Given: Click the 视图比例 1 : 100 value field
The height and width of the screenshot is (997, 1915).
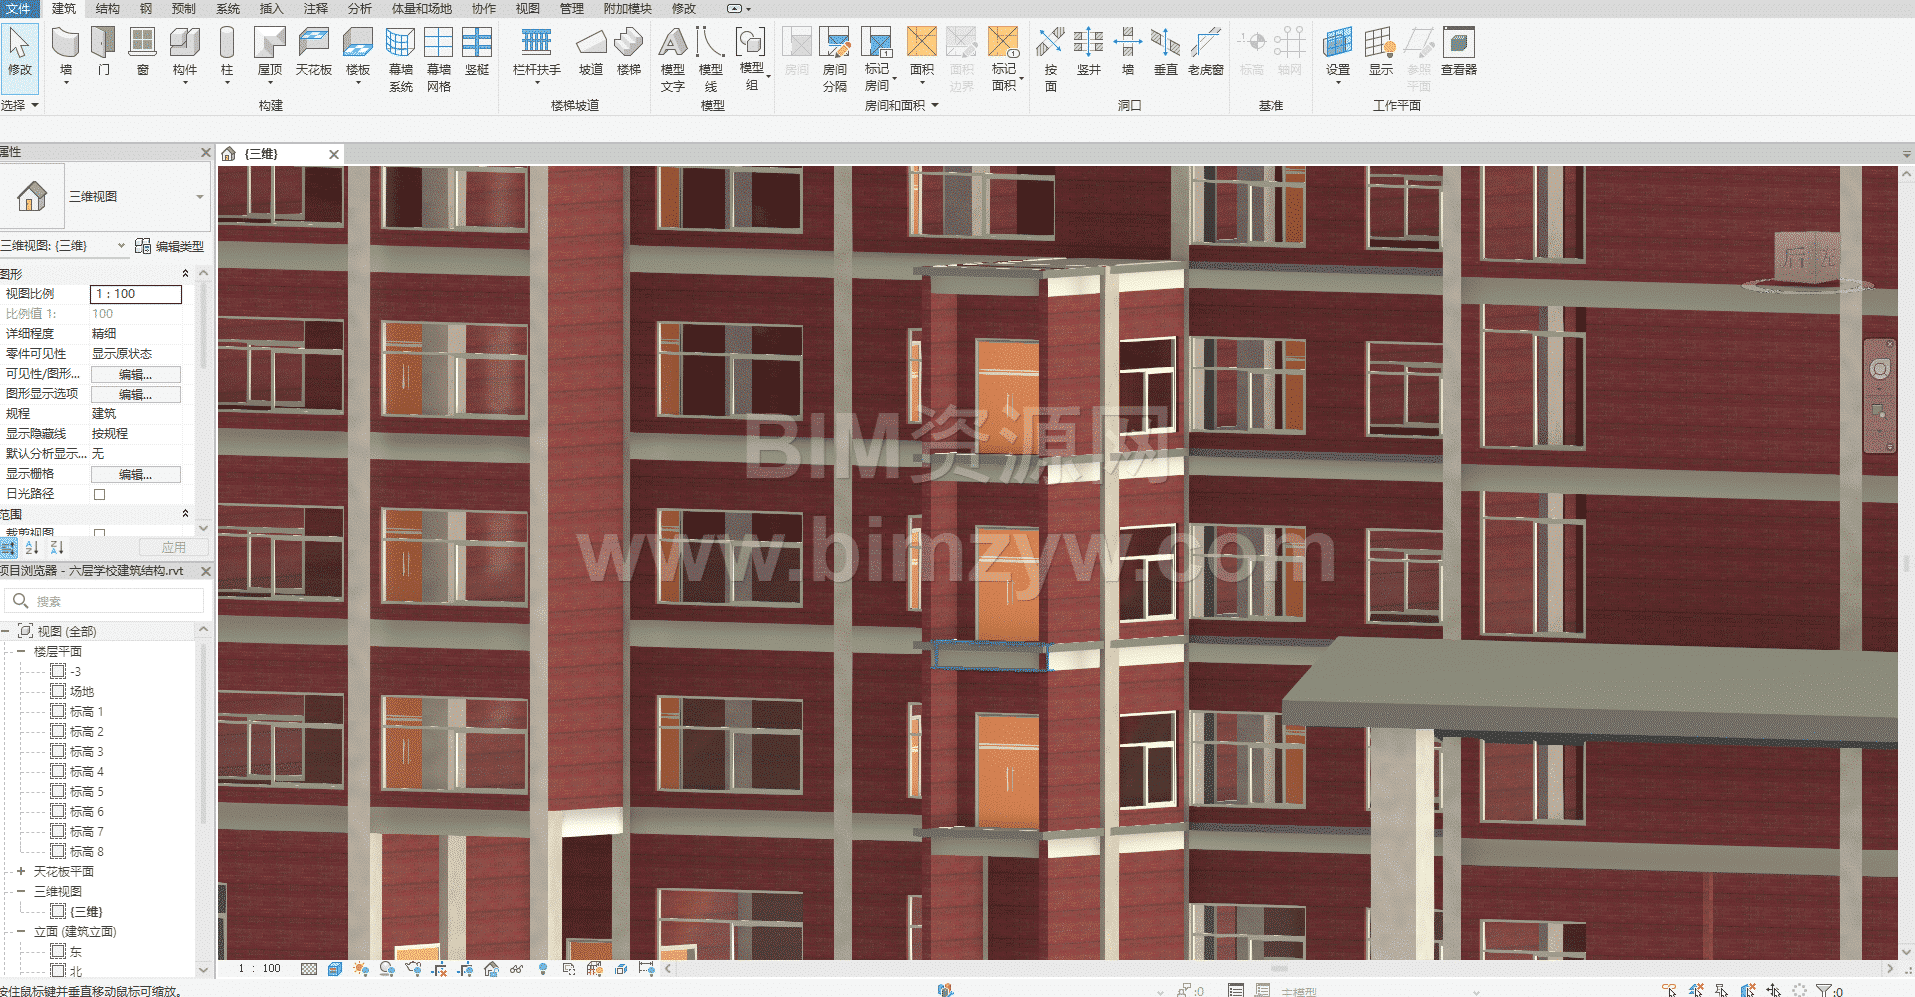Looking at the screenshot, I should (136, 294).
